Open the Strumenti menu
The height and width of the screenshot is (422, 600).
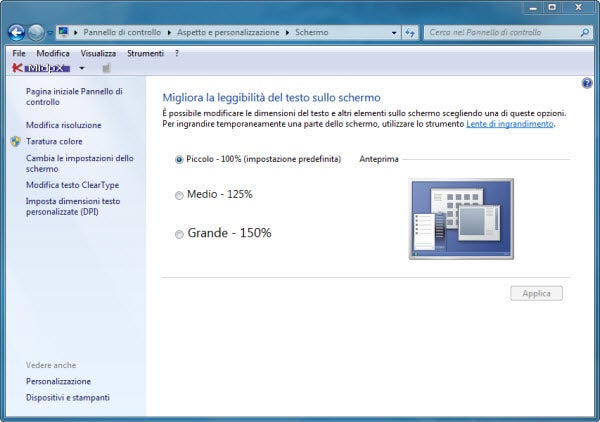[145, 54]
